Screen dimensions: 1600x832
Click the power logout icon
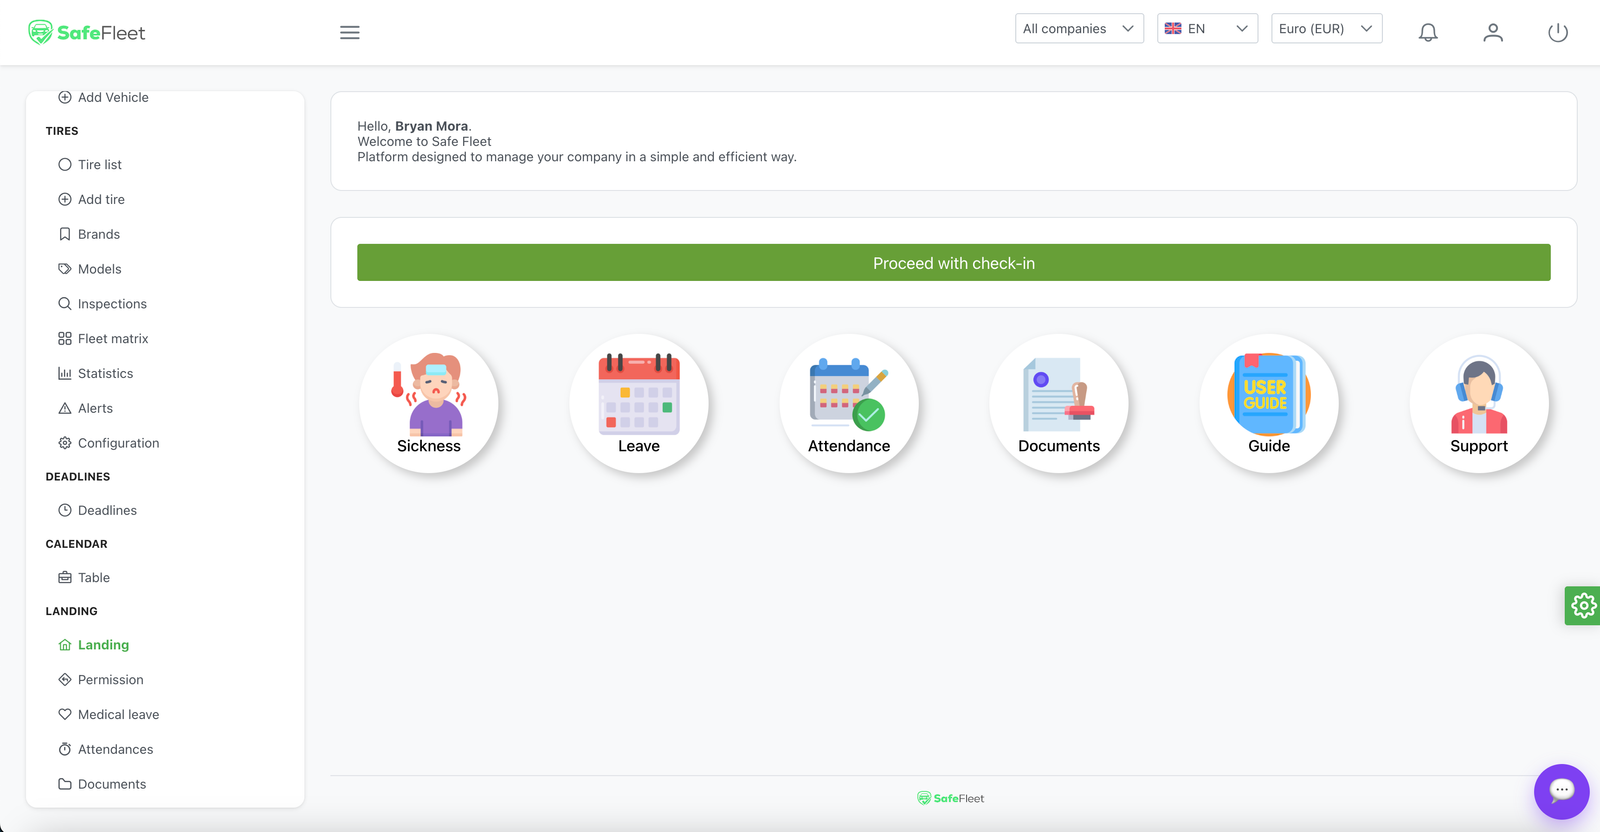coord(1558,33)
